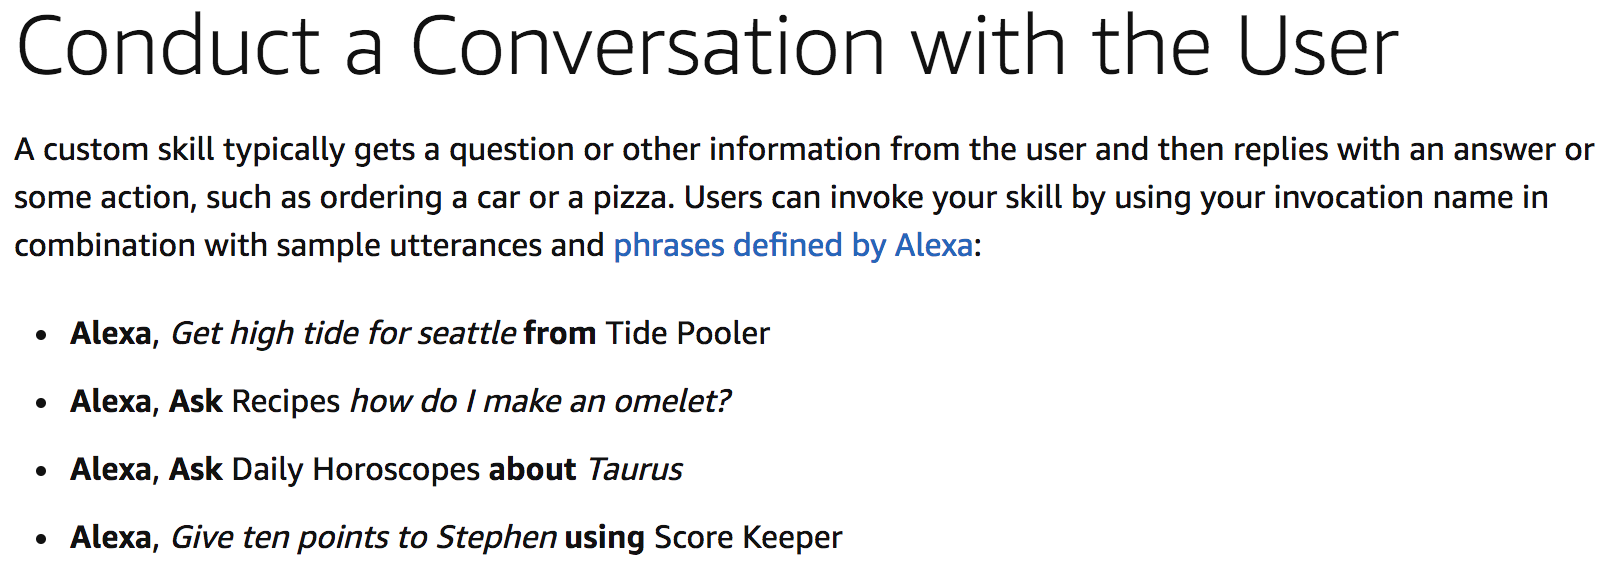
Task: Click the skill name 'Recipes'
Action: [x=286, y=402]
